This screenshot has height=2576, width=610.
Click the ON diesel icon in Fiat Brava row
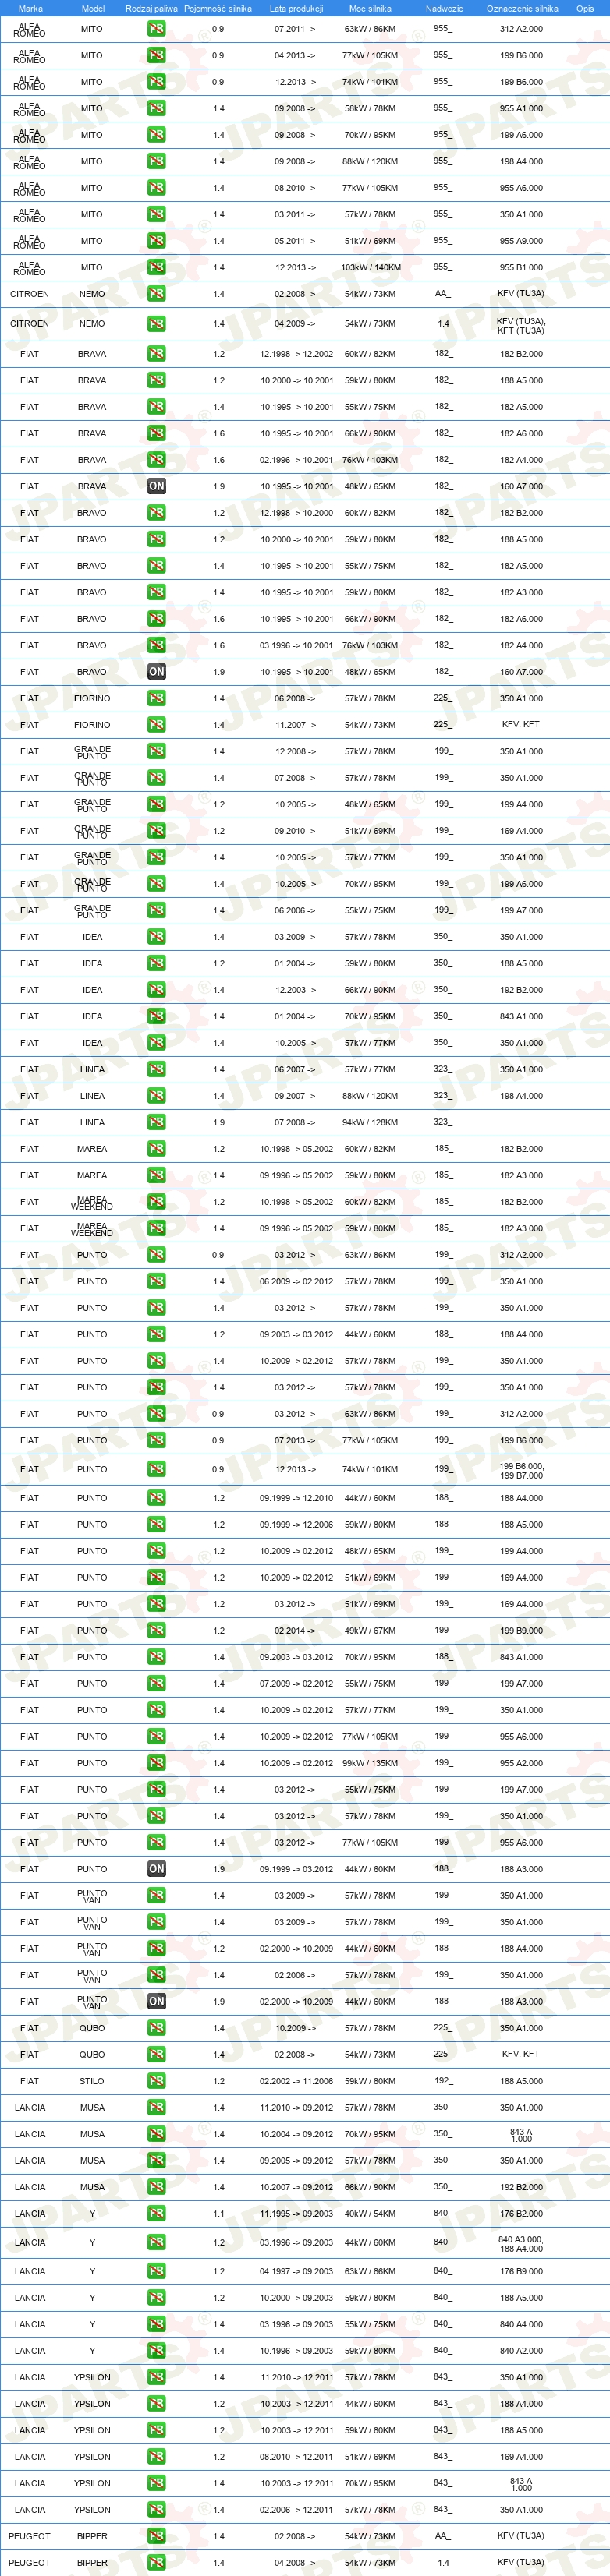pyautogui.click(x=157, y=486)
